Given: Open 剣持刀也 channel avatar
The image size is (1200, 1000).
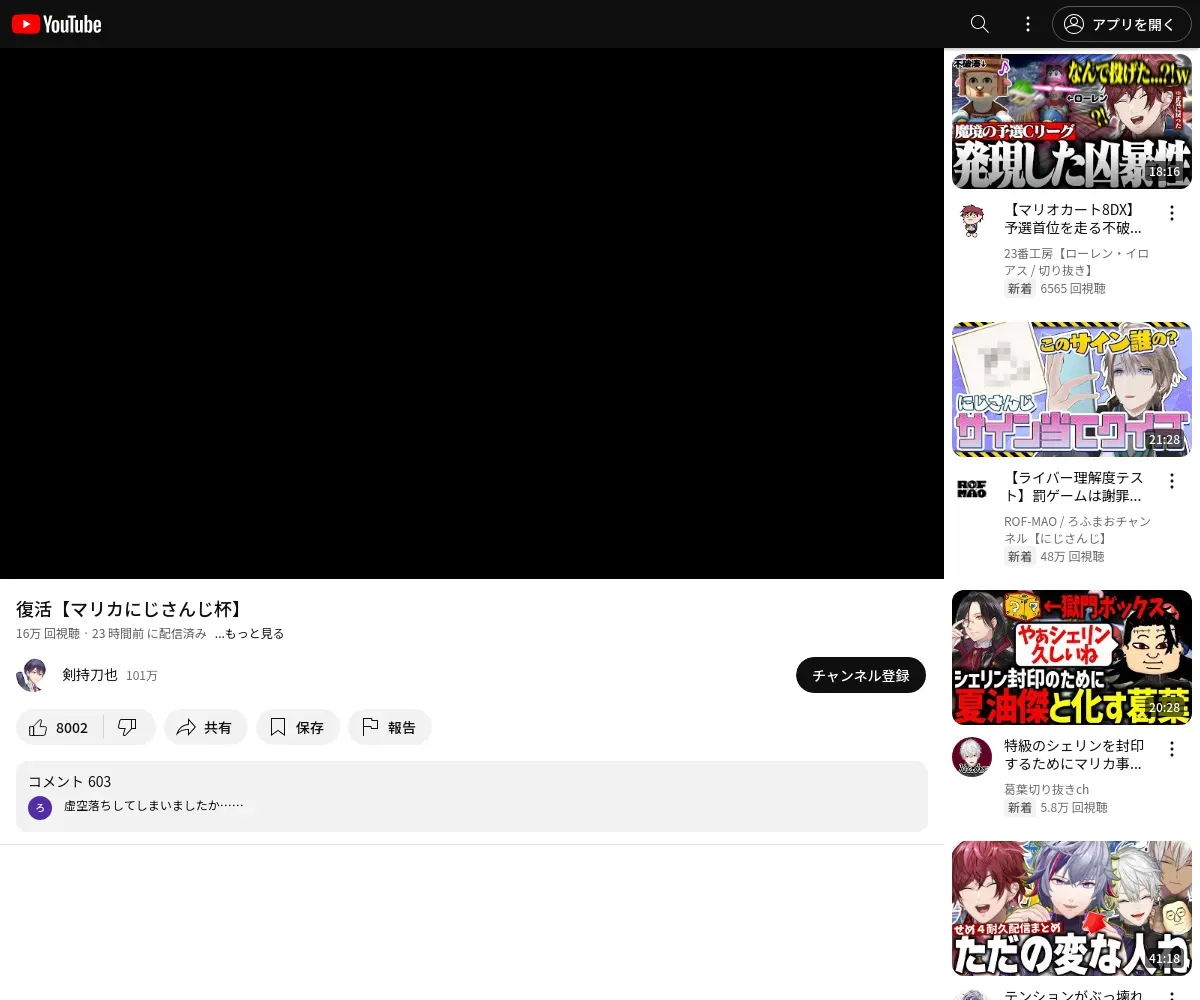Looking at the screenshot, I should click(x=32, y=675).
